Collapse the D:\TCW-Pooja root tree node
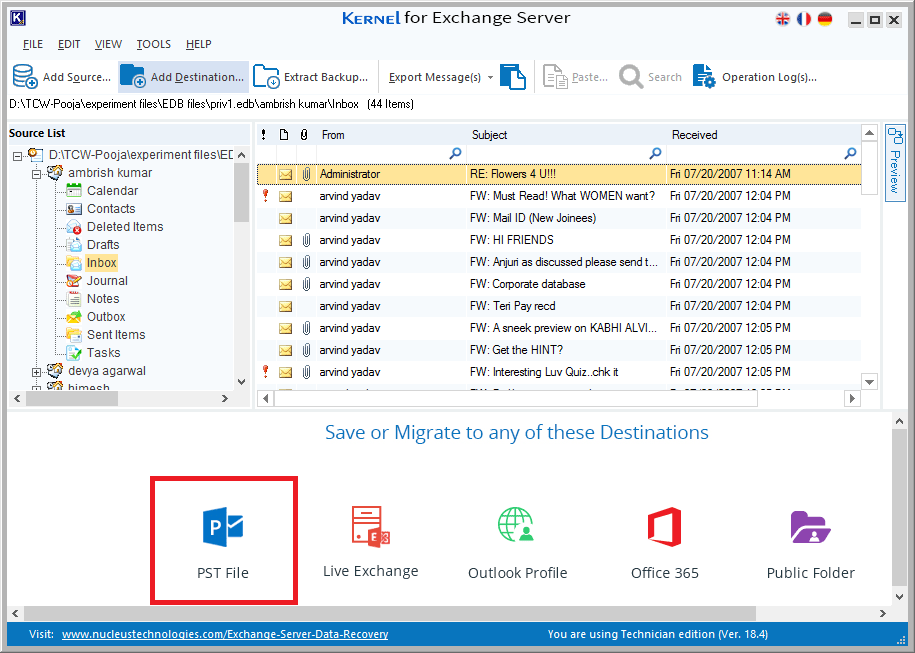The image size is (915, 653). point(18,156)
